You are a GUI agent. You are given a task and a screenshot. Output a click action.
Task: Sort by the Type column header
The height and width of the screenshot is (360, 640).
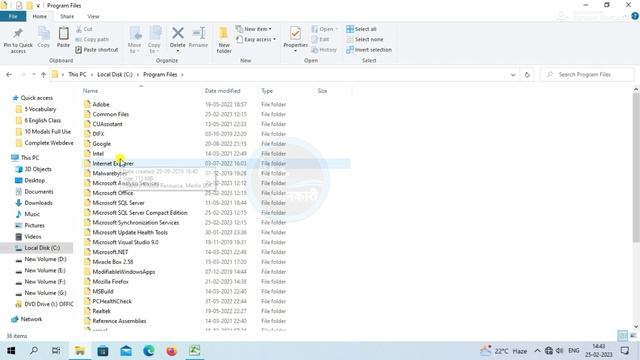coord(287,91)
